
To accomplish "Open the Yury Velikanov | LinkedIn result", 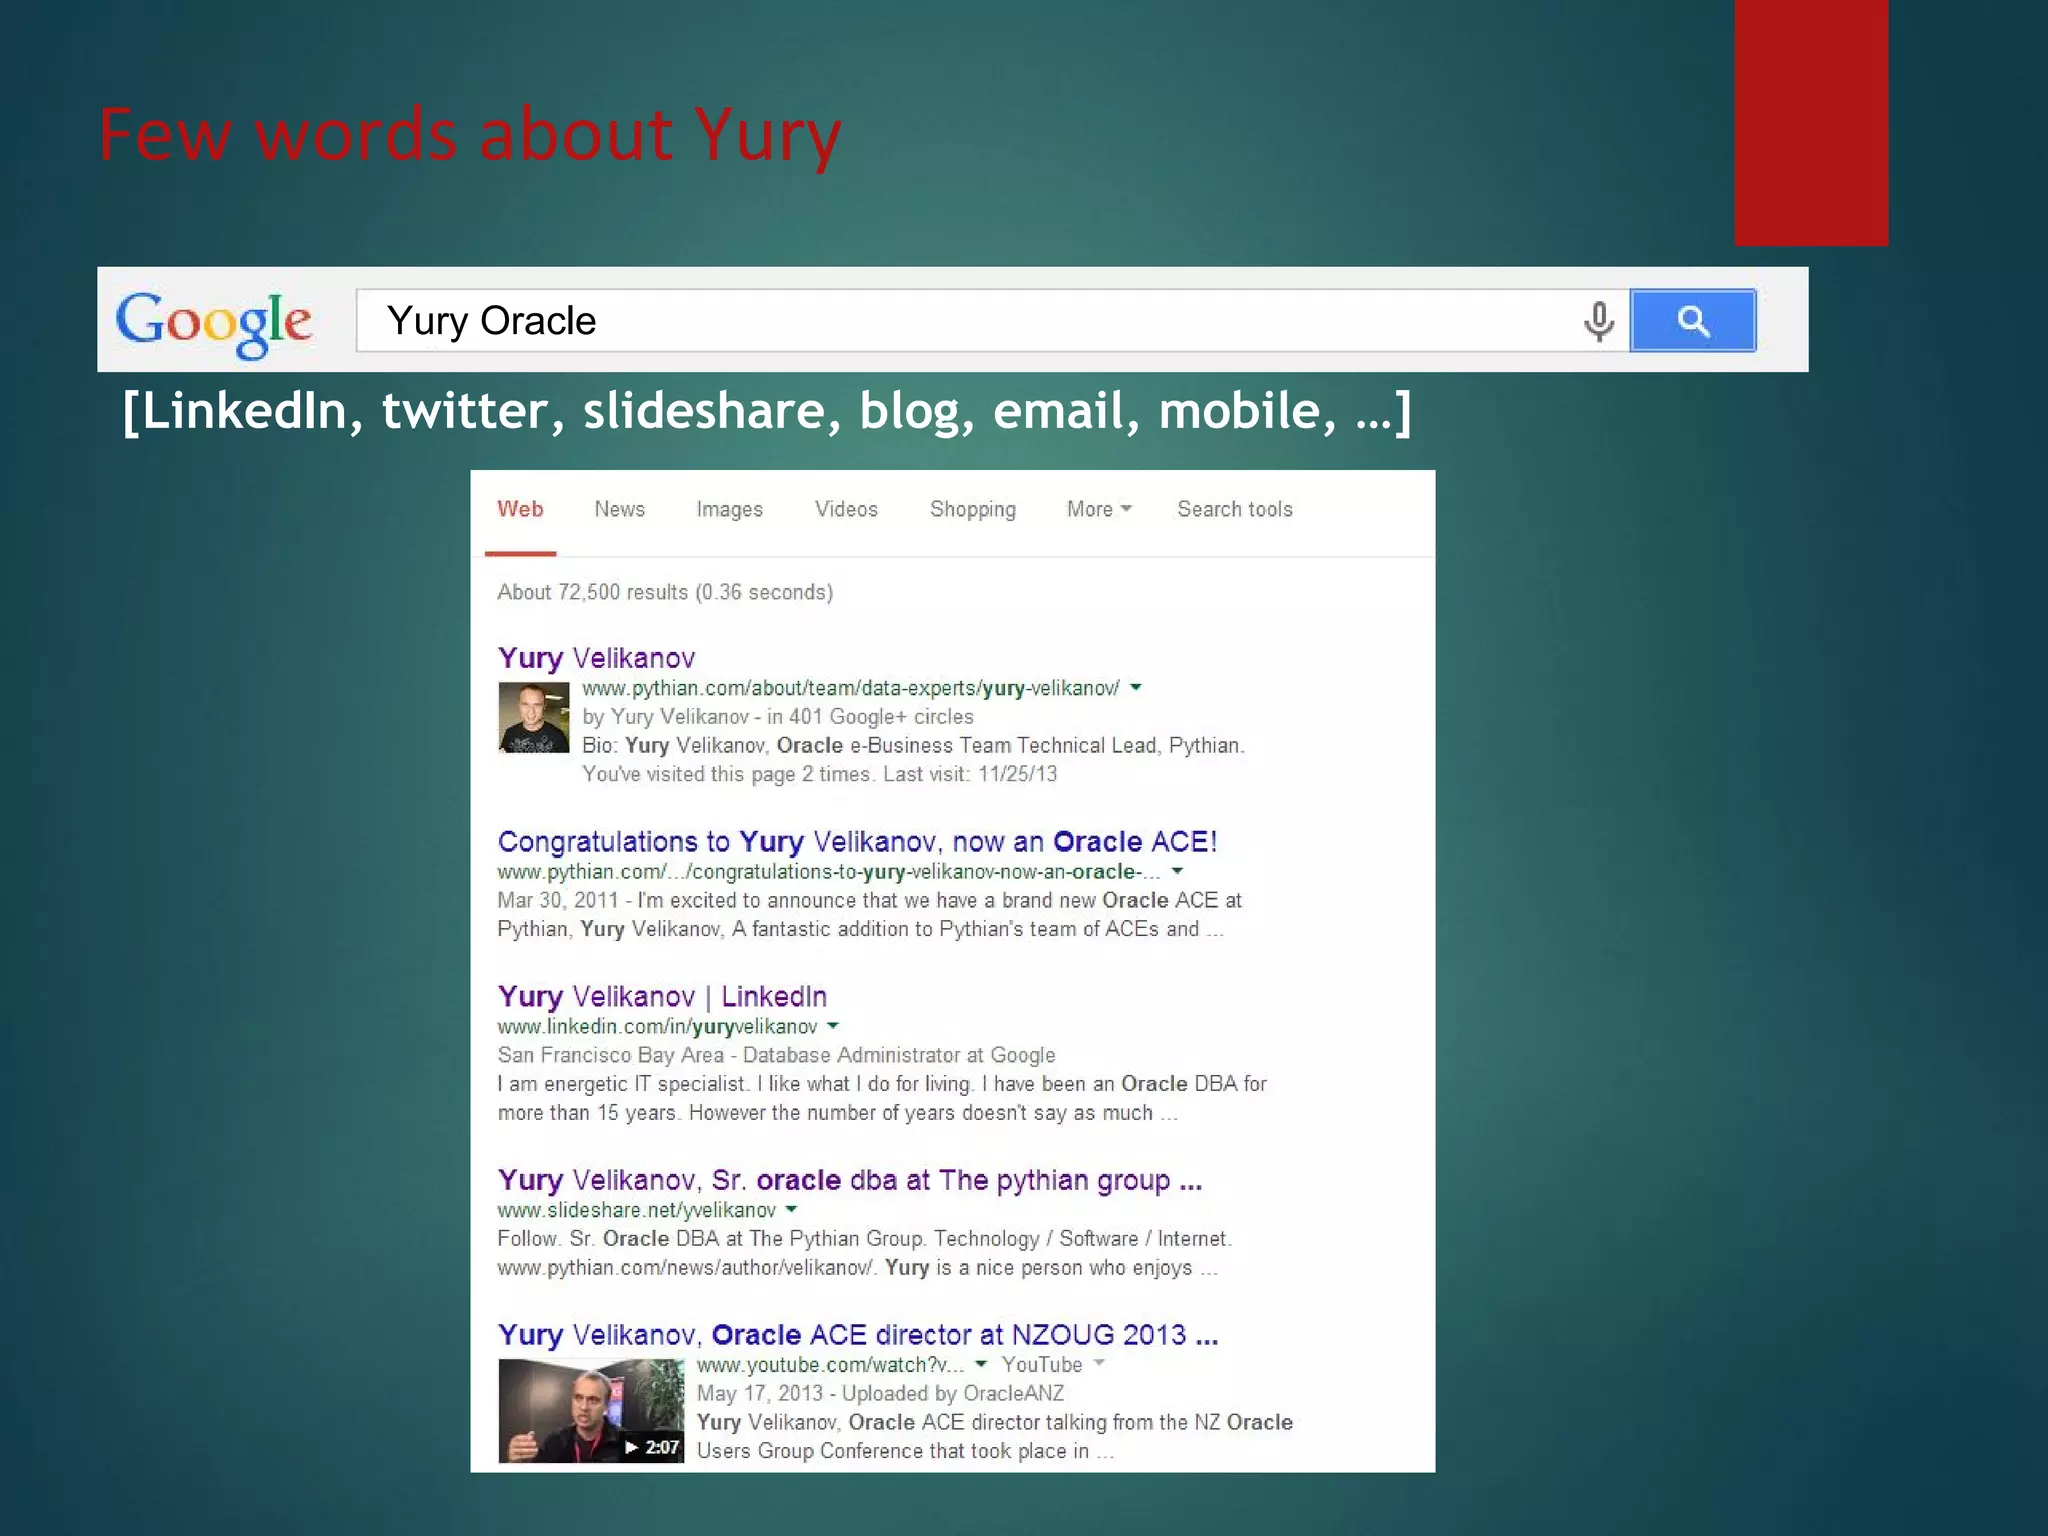I will click(x=662, y=997).
